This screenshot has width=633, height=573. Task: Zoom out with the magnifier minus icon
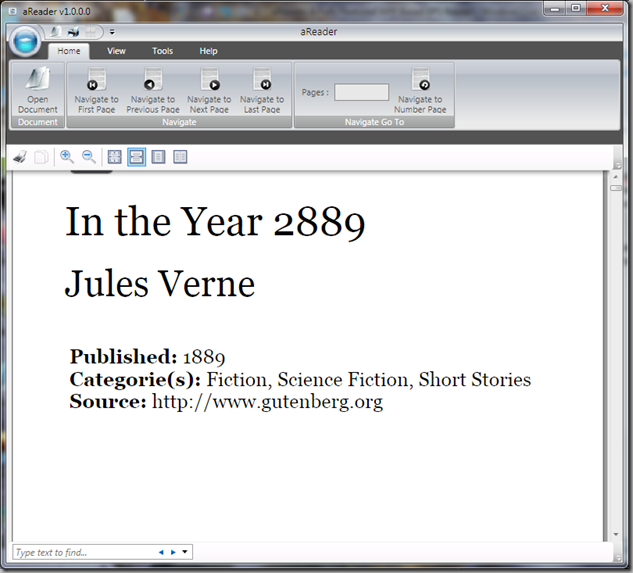pos(89,157)
